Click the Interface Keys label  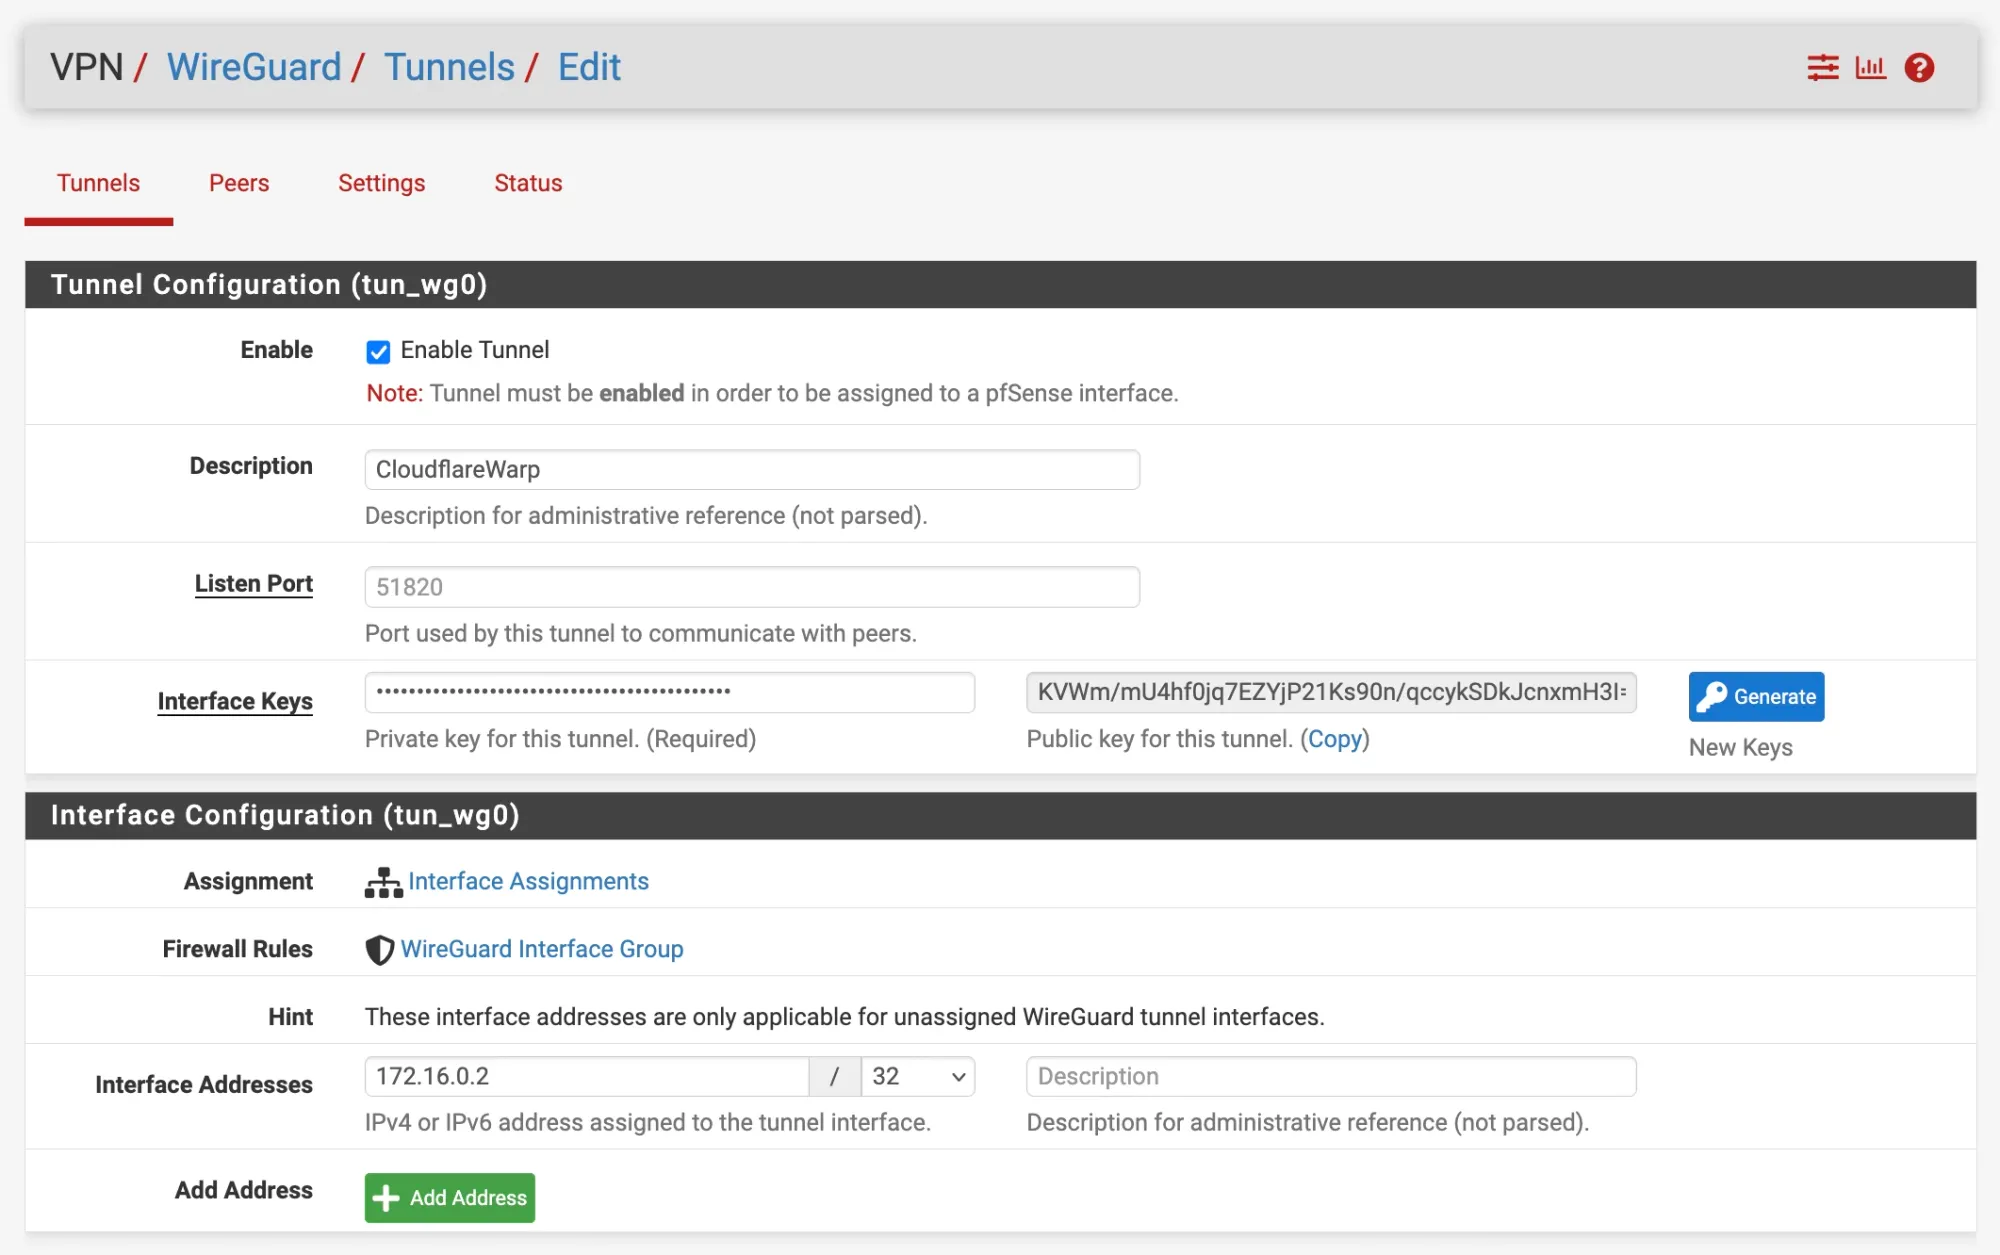(x=235, y=702)
